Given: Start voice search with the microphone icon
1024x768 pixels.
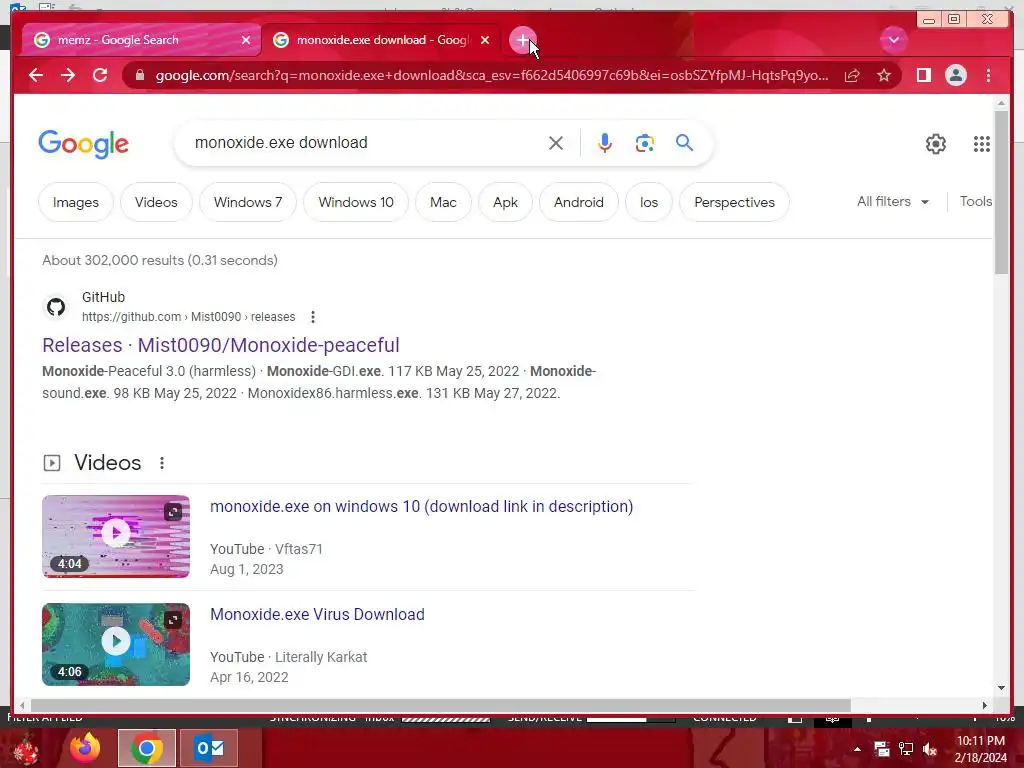Looking at the screenshot, I should [605, 143].
